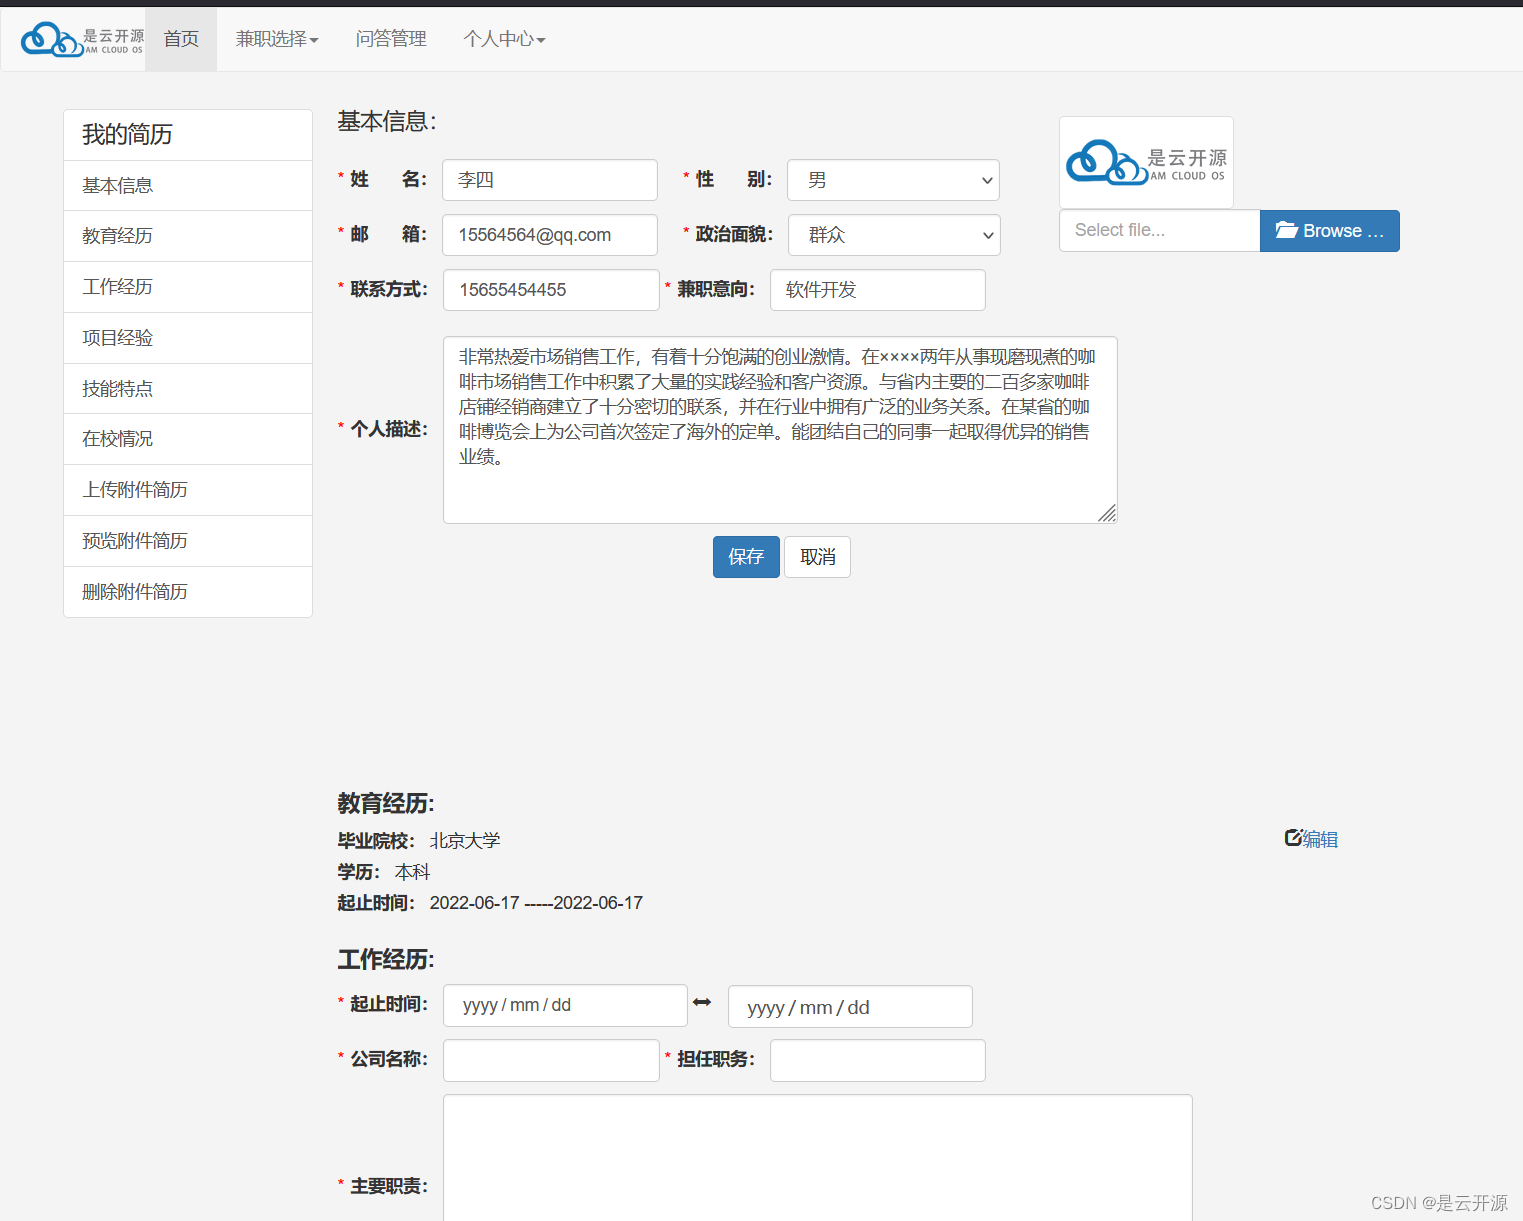1523x1221 pixels.
Task: Expand the 个人中心 dropdown menu
Action: coord(504,39)
